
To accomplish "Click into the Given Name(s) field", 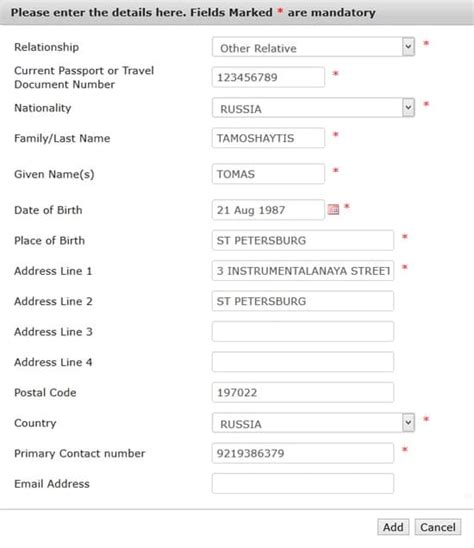I will click(x=268, y=174).
